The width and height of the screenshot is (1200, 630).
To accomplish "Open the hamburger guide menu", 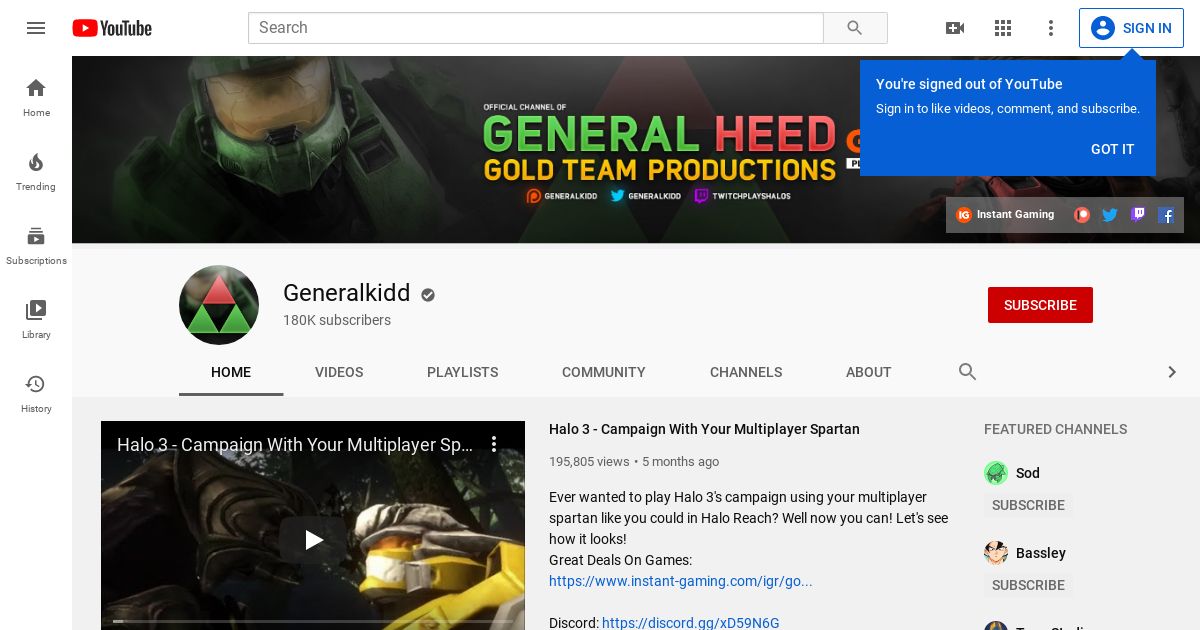I will tap(36, 28).
